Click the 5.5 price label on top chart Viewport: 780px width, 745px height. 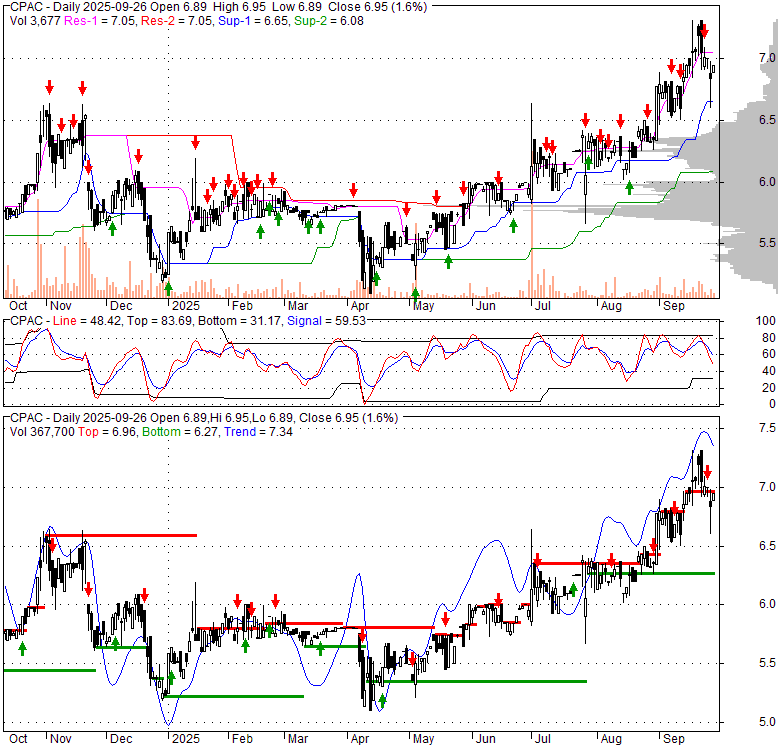tap(767, 243)
